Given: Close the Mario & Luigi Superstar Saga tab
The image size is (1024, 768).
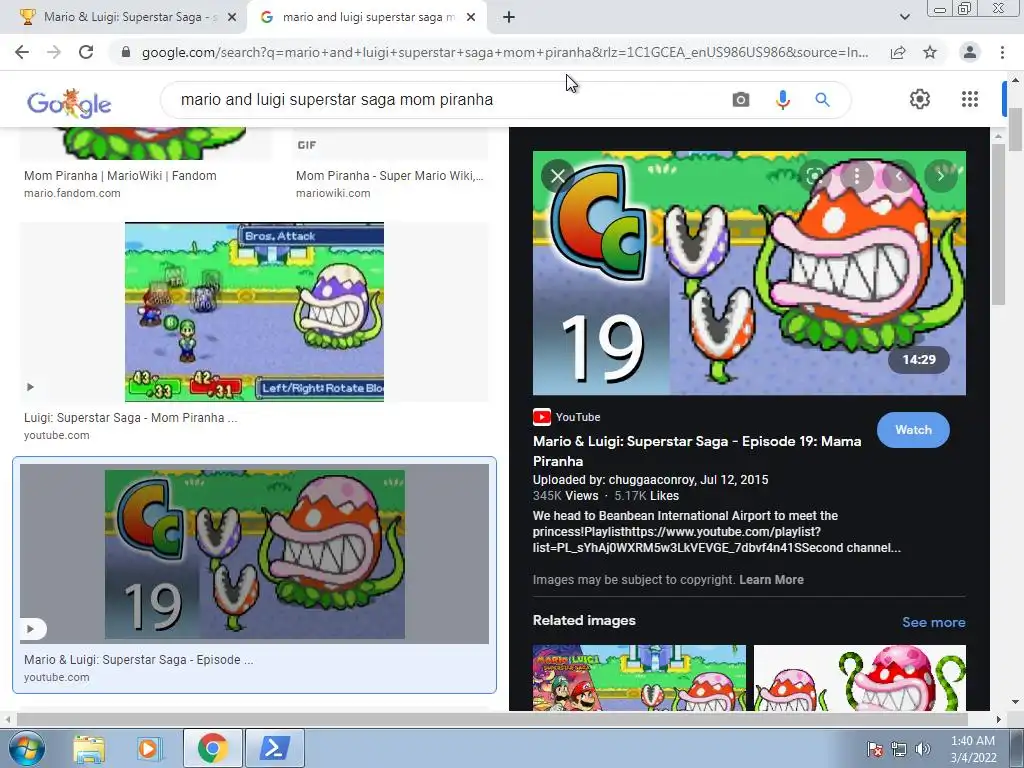Looking at the screenshot, I should (x=232, y=18).
